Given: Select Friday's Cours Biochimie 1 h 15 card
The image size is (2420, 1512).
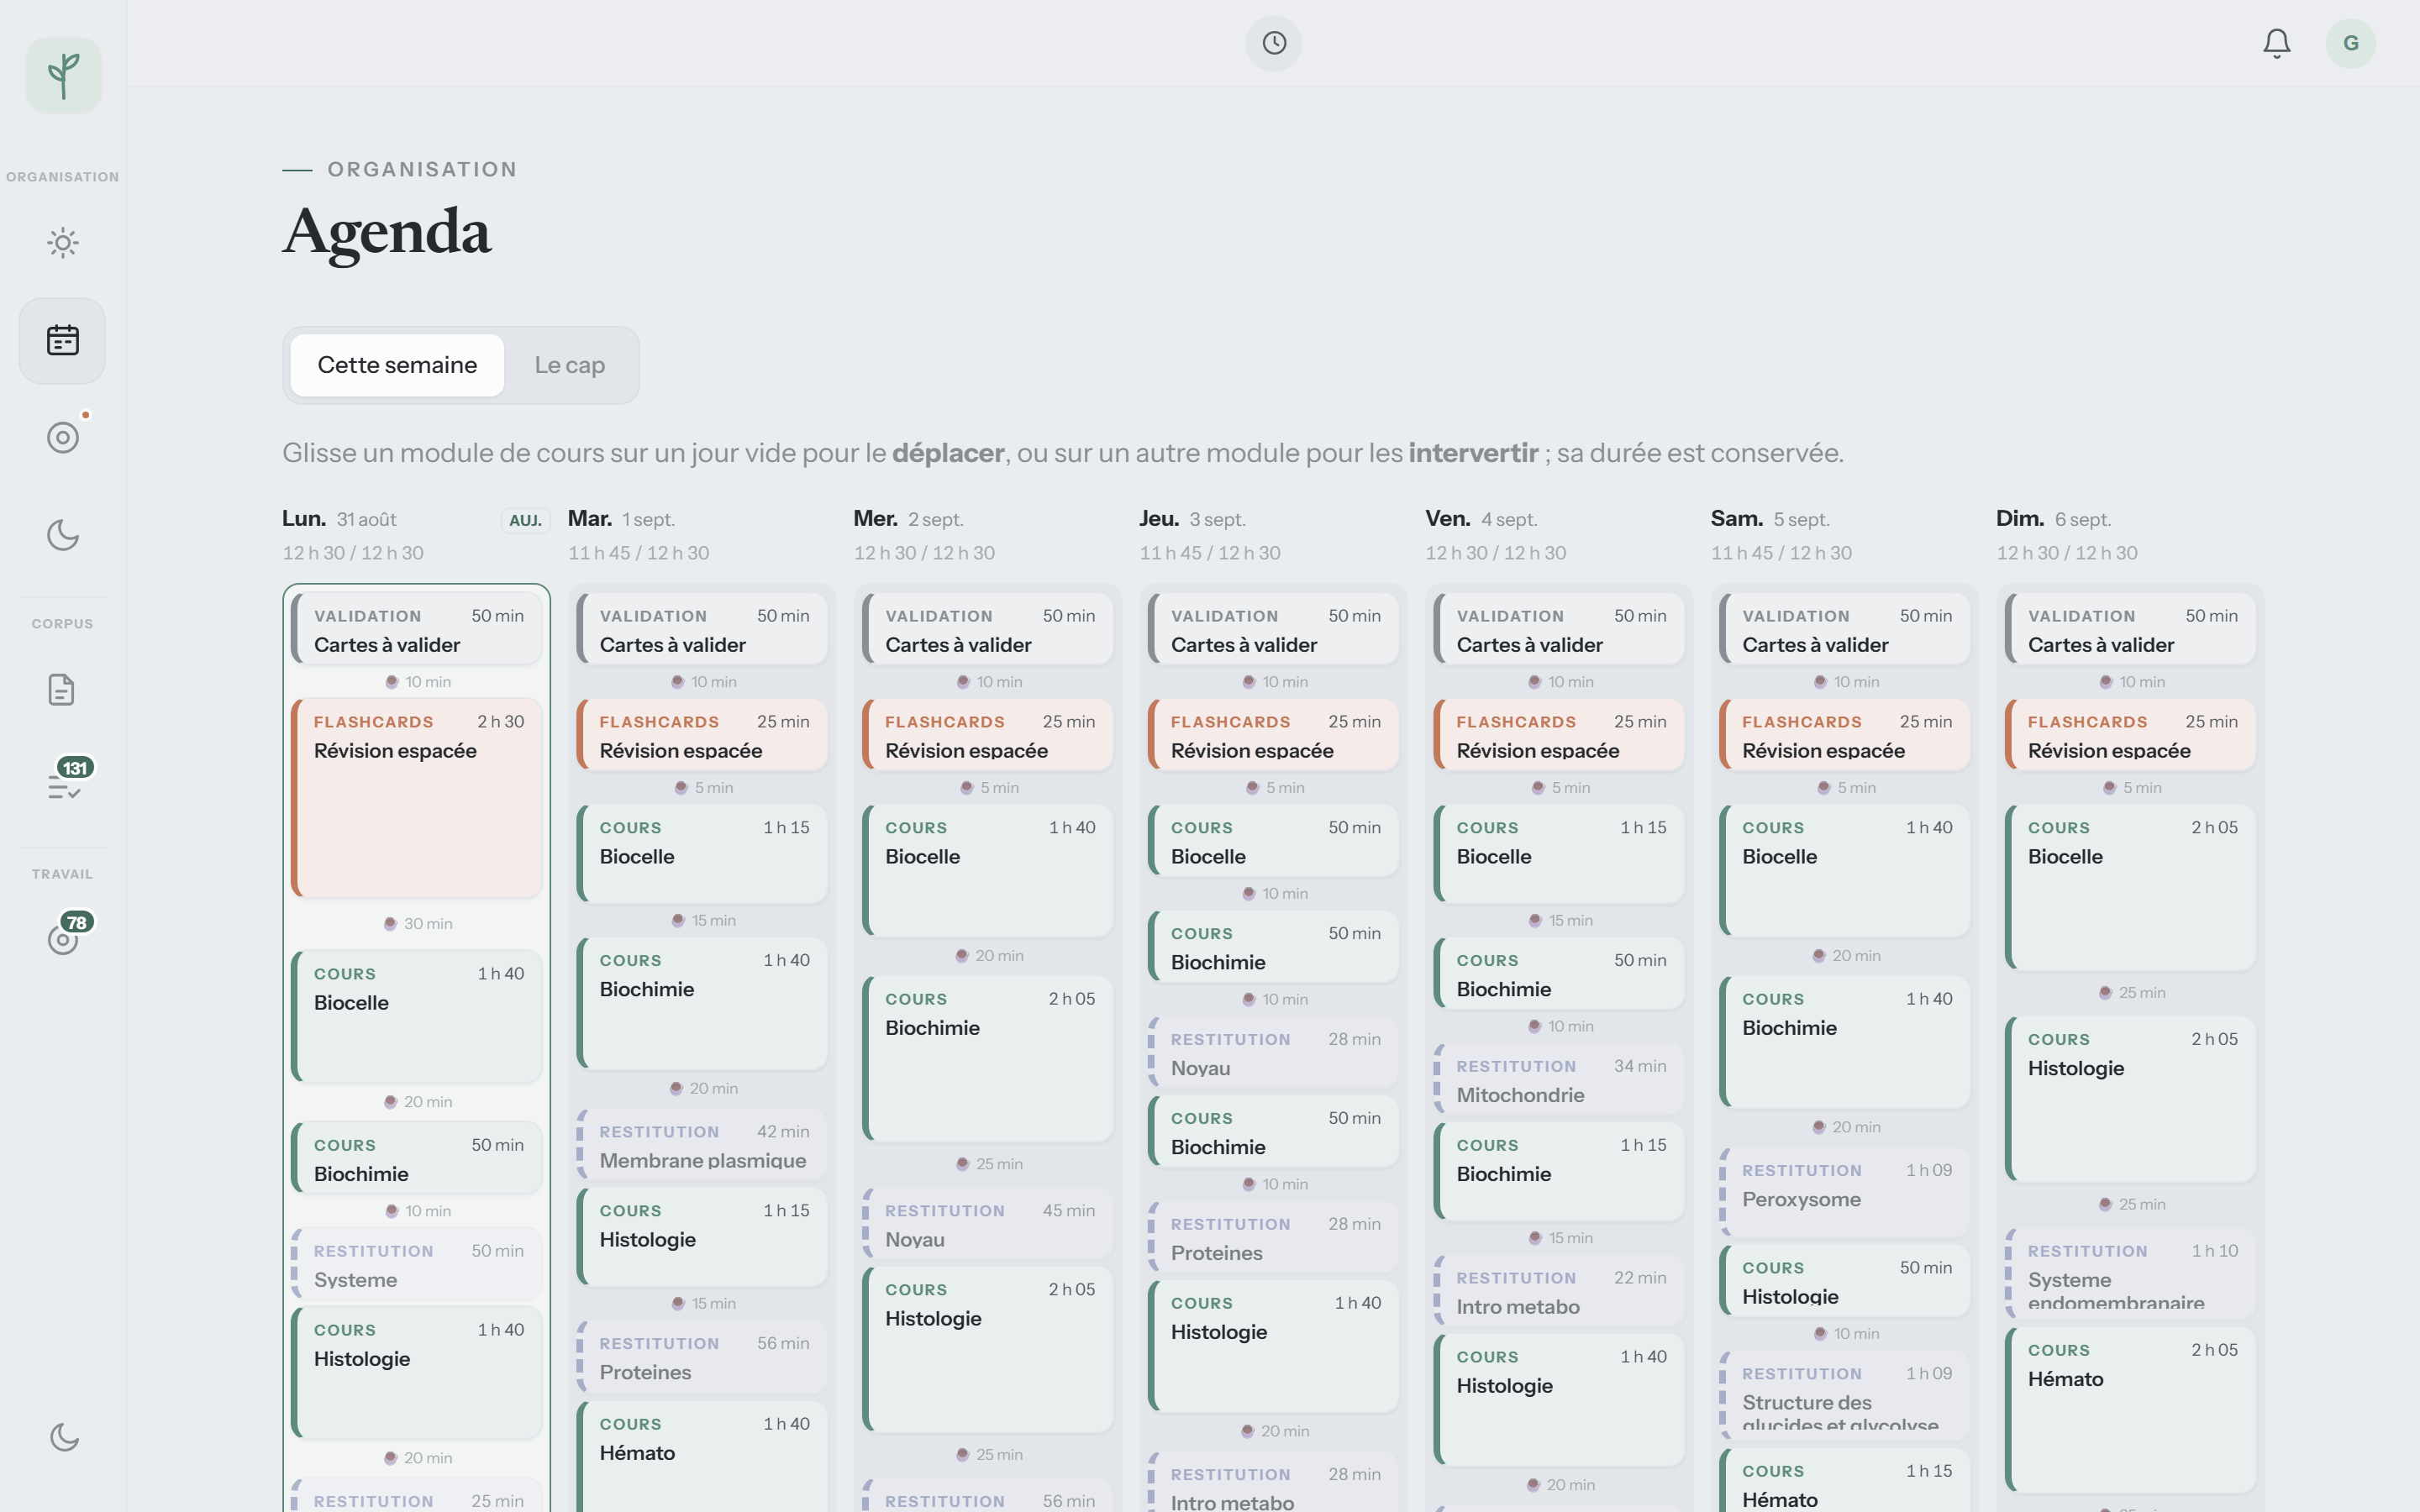Looking at the screenshot, I should point(1559,1171).
